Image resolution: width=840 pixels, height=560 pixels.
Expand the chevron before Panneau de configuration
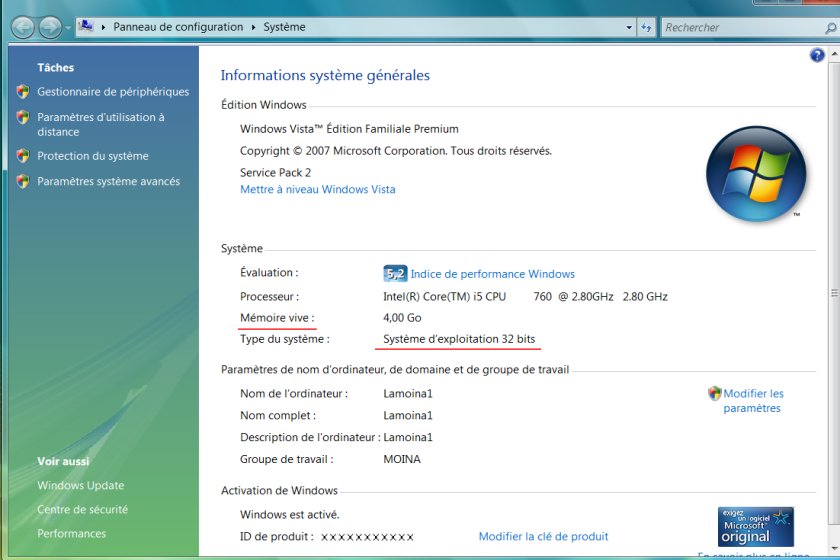tap(103, 27)
